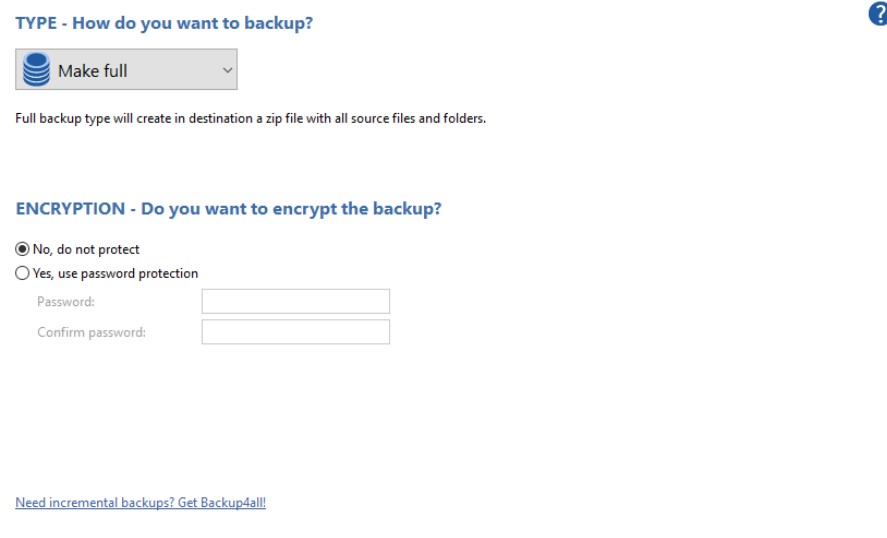Screen dimensions: 887x538
Task: Select the "No, do not protect" radio button
Action: (x=22, y=249)
